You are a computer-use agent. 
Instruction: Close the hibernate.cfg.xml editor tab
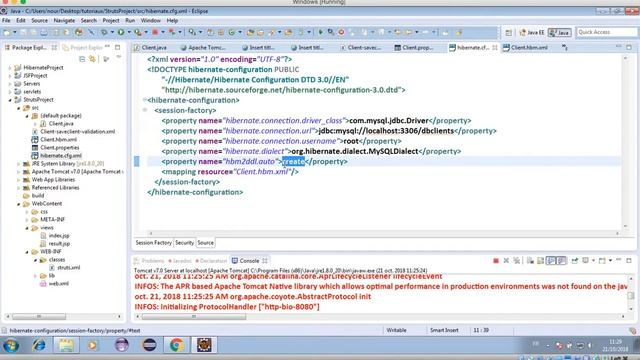495,48
